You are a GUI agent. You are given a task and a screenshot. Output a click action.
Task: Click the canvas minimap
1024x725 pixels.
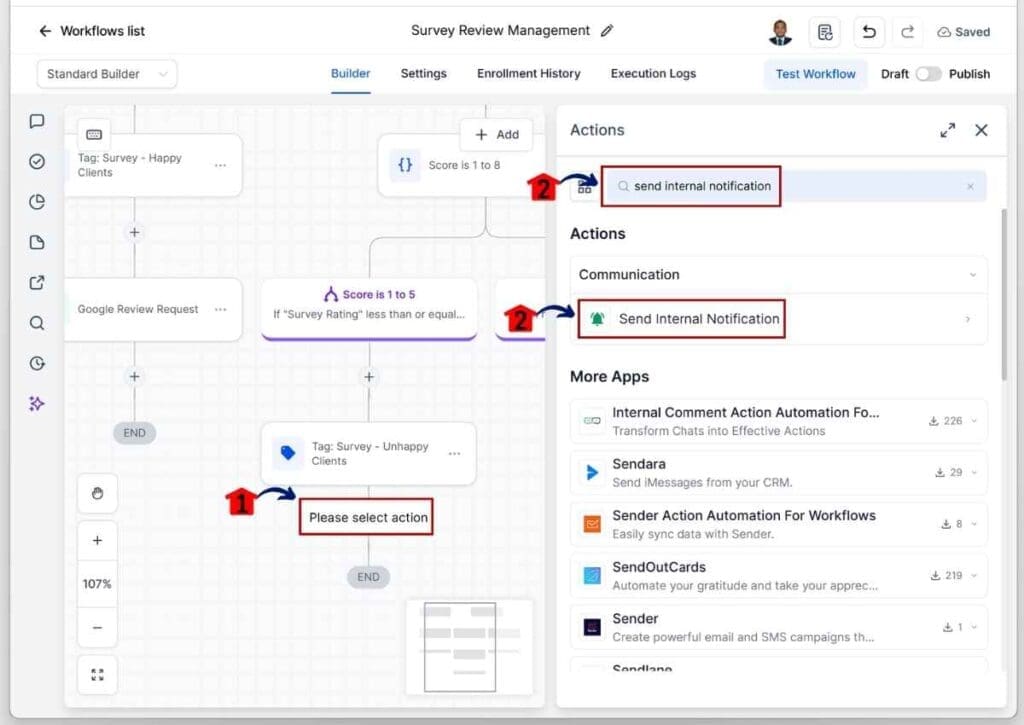pos(469,647)
